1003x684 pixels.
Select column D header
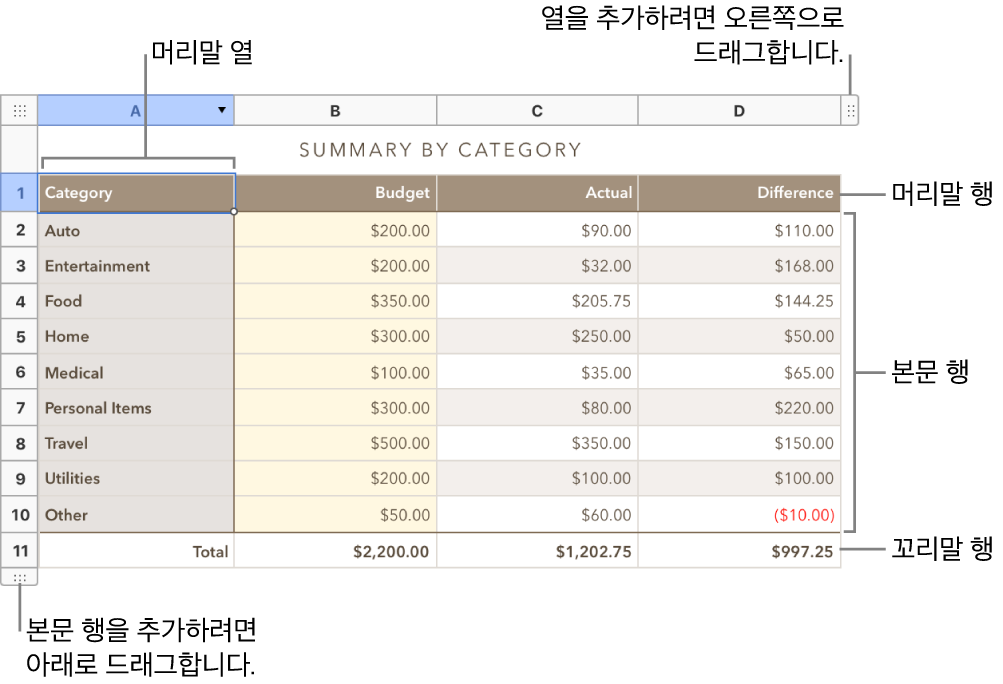pyautogui.click(x=739, y=111)
